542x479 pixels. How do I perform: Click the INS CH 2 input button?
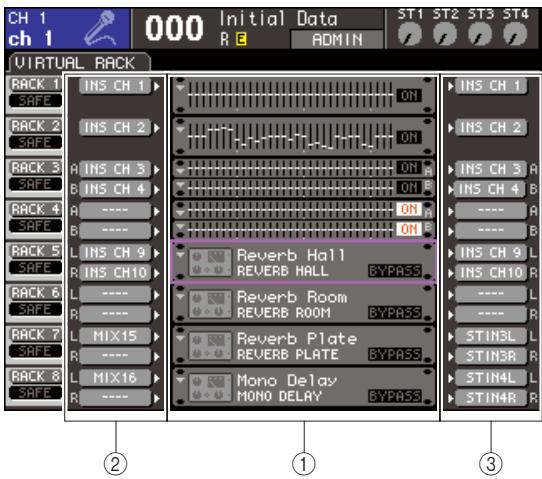(x=115, y=128)
